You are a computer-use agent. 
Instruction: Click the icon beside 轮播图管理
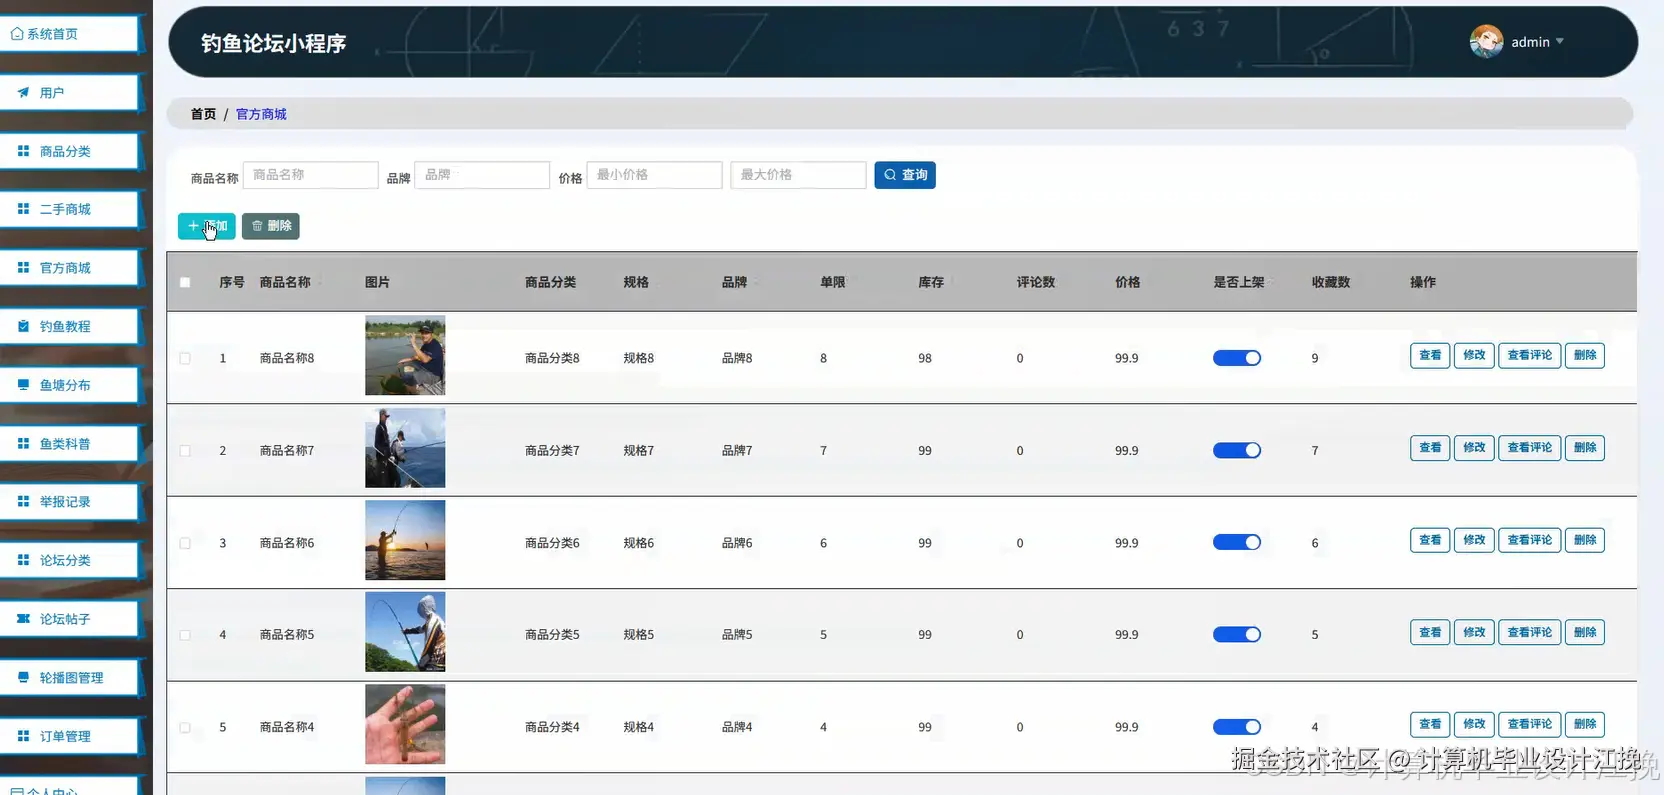(x=23, y=677)
